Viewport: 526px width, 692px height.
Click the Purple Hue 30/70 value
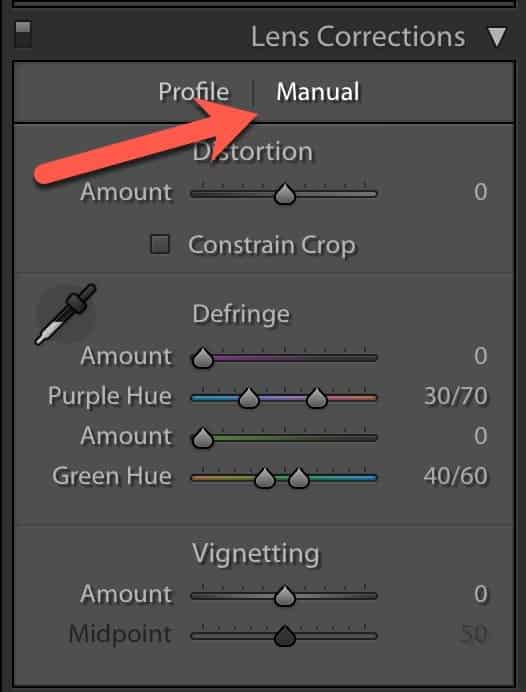pyautogui.click(x=456, y=396)
